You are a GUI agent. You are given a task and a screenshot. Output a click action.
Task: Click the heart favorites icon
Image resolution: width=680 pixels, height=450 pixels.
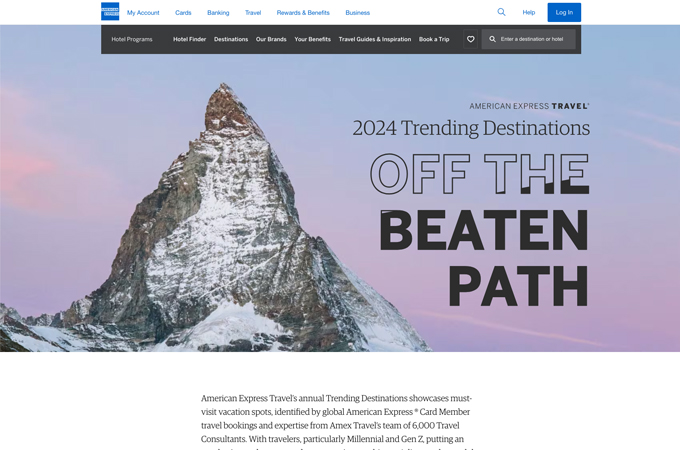point(471,39)
